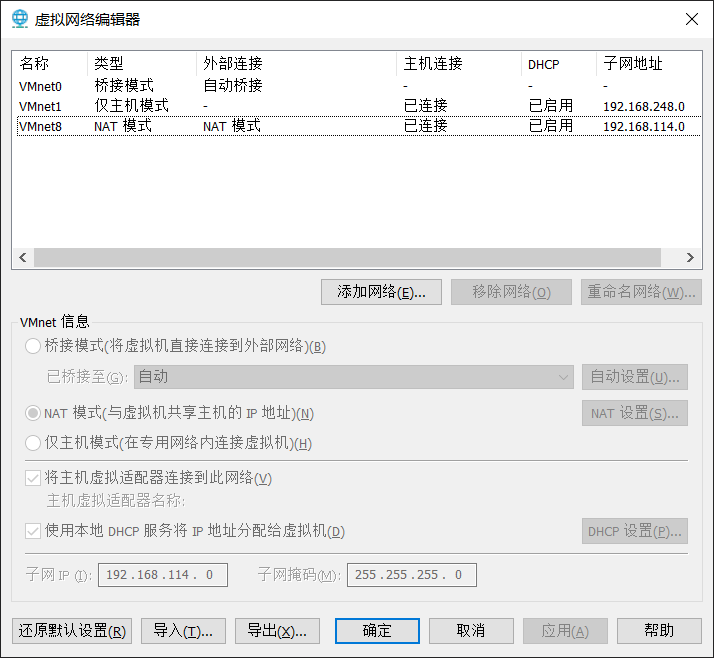Image resolution: width=714 pixels, height=658 pixels.
Task: Click 还原默认设置(R) button
Action: click(x=72, y=631)
